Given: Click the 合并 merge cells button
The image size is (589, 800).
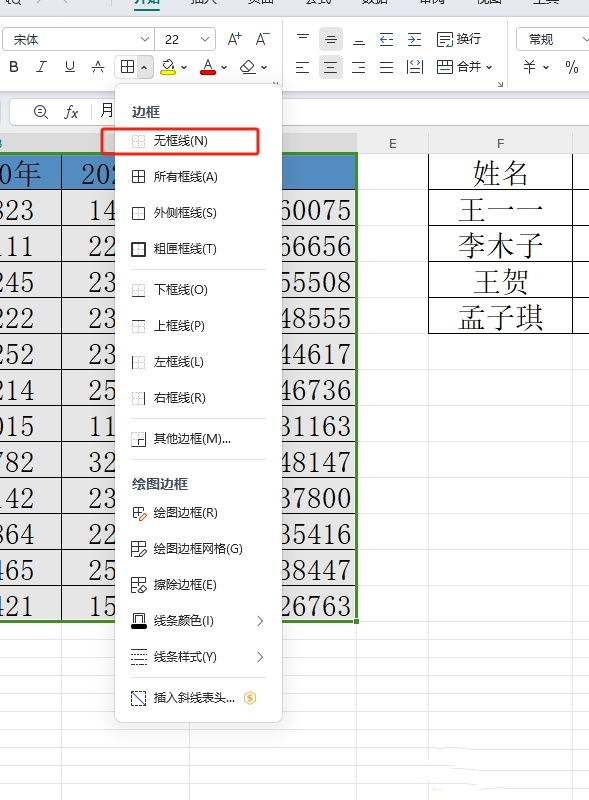Looking at the screenshot, I should click(459, 67).
